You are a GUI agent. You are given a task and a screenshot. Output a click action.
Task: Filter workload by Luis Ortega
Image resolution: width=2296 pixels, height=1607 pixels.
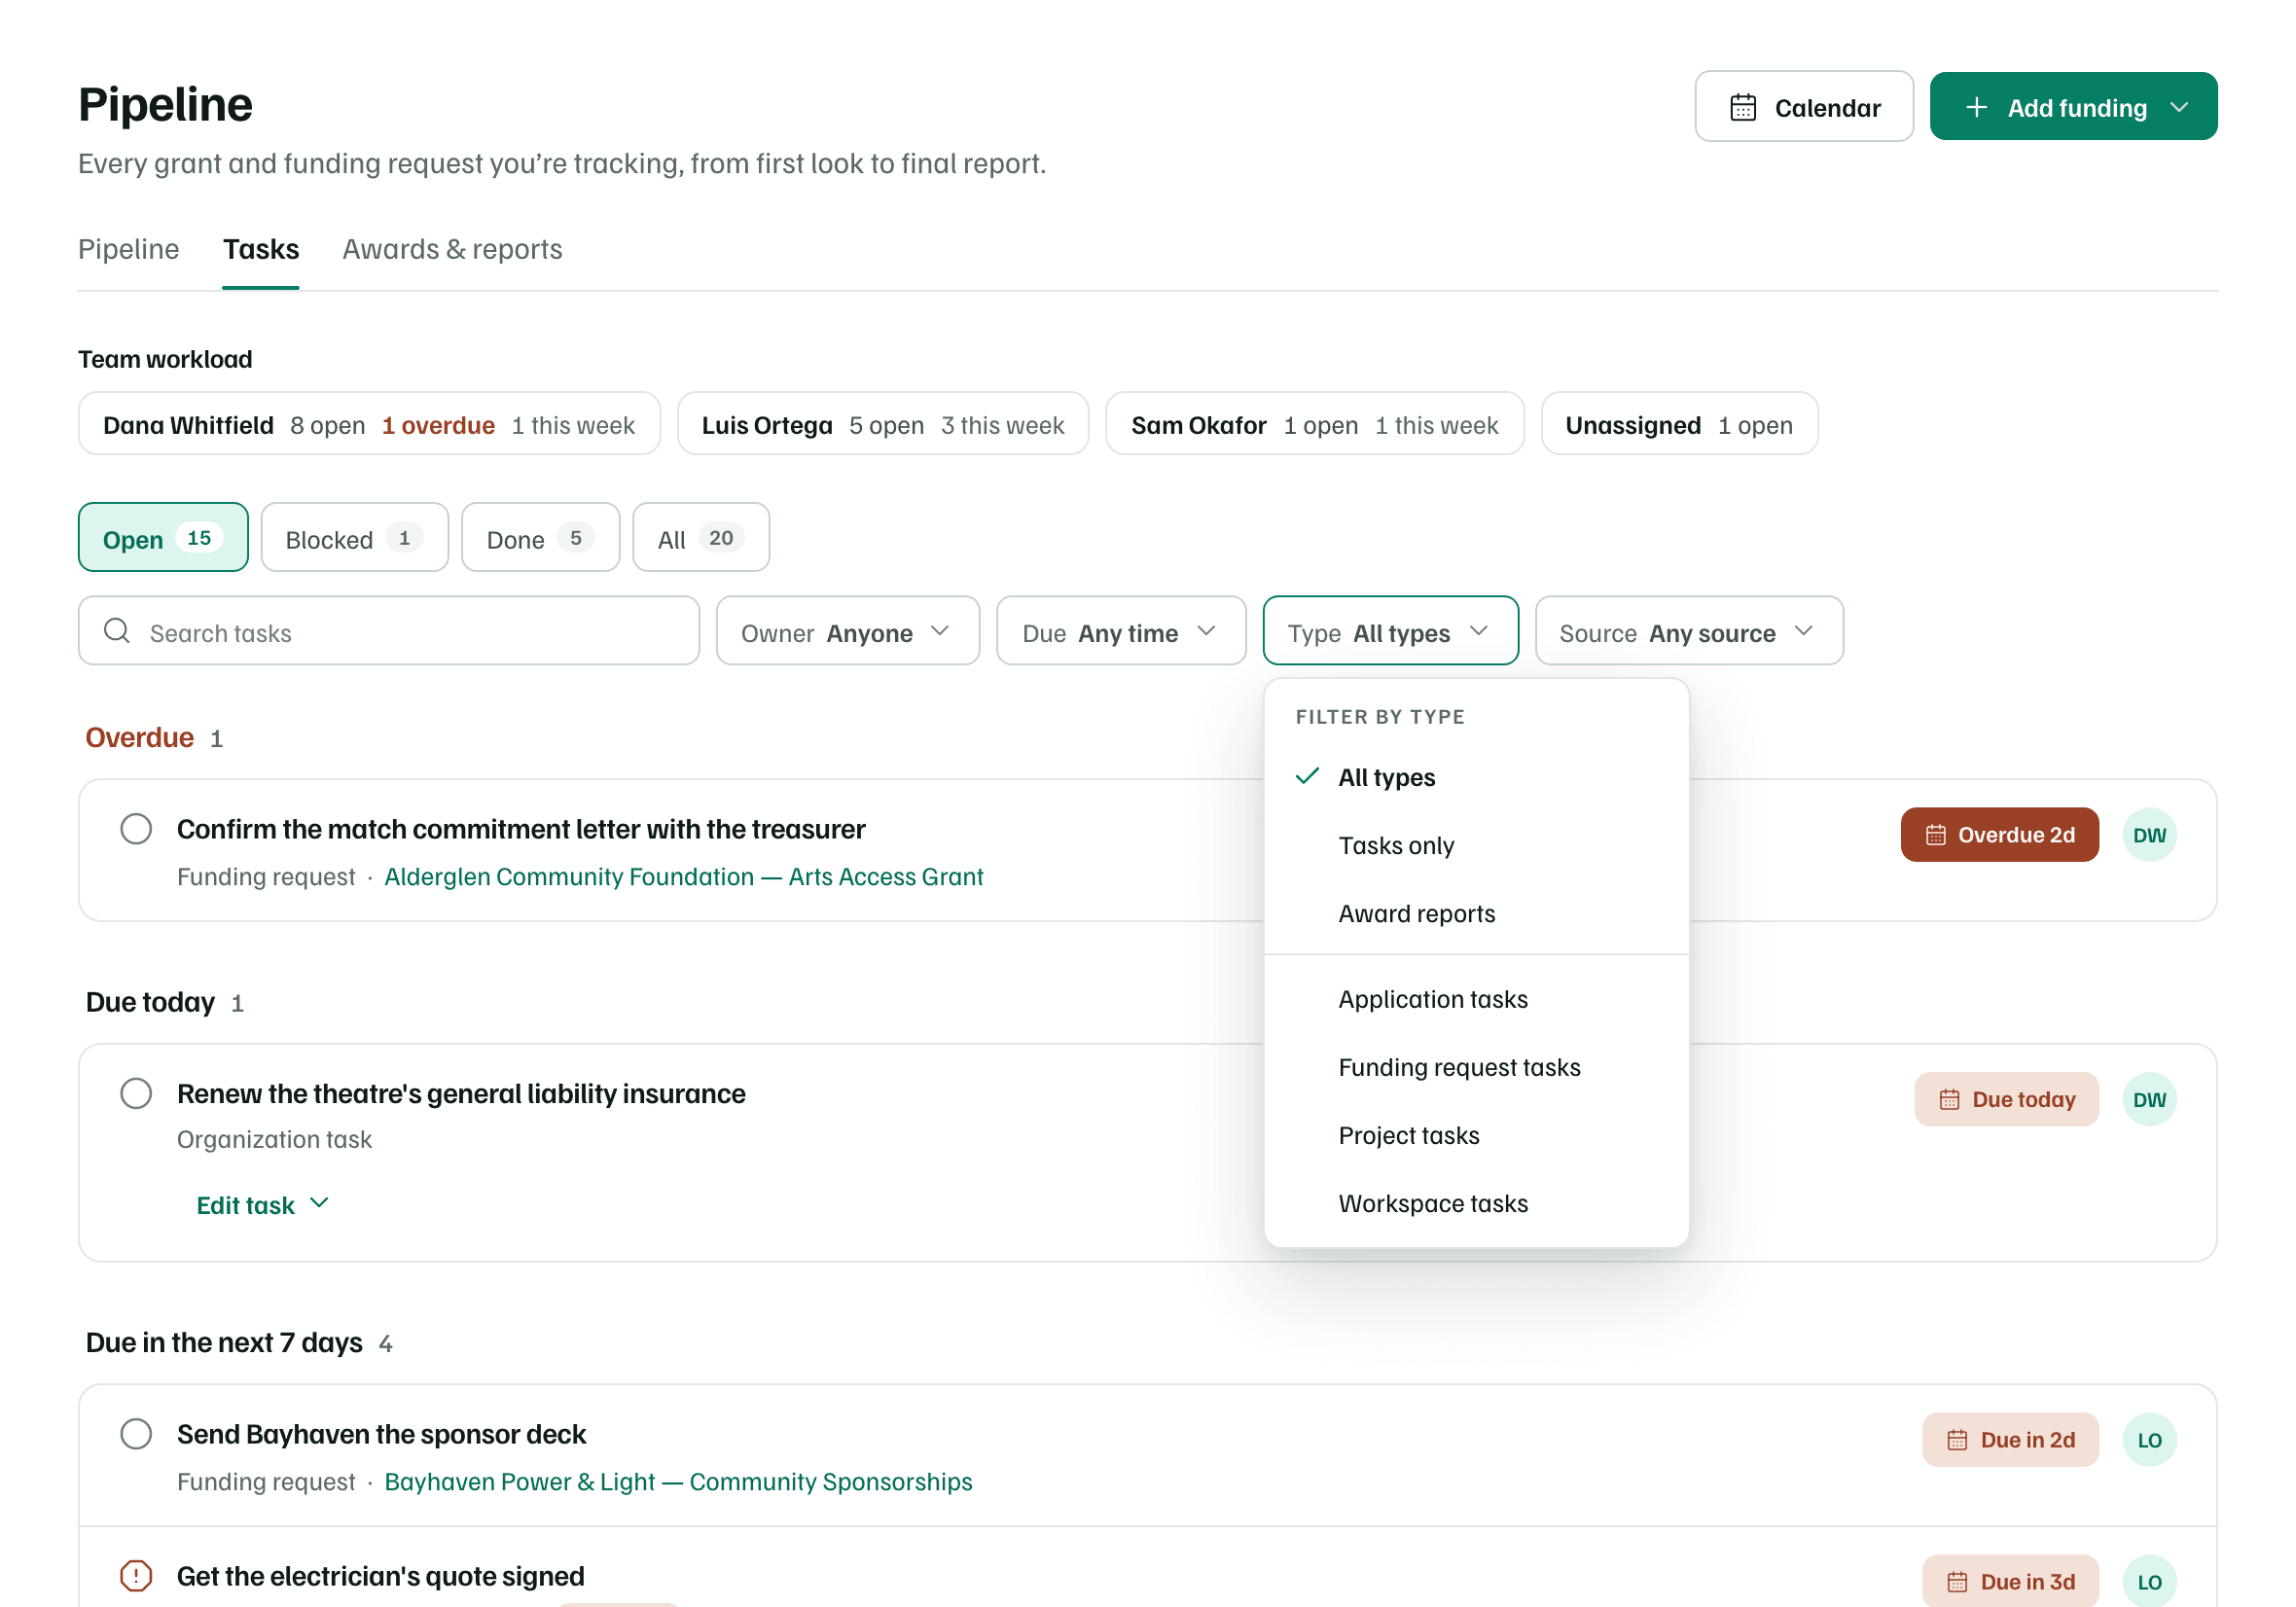tap(883, 425)
